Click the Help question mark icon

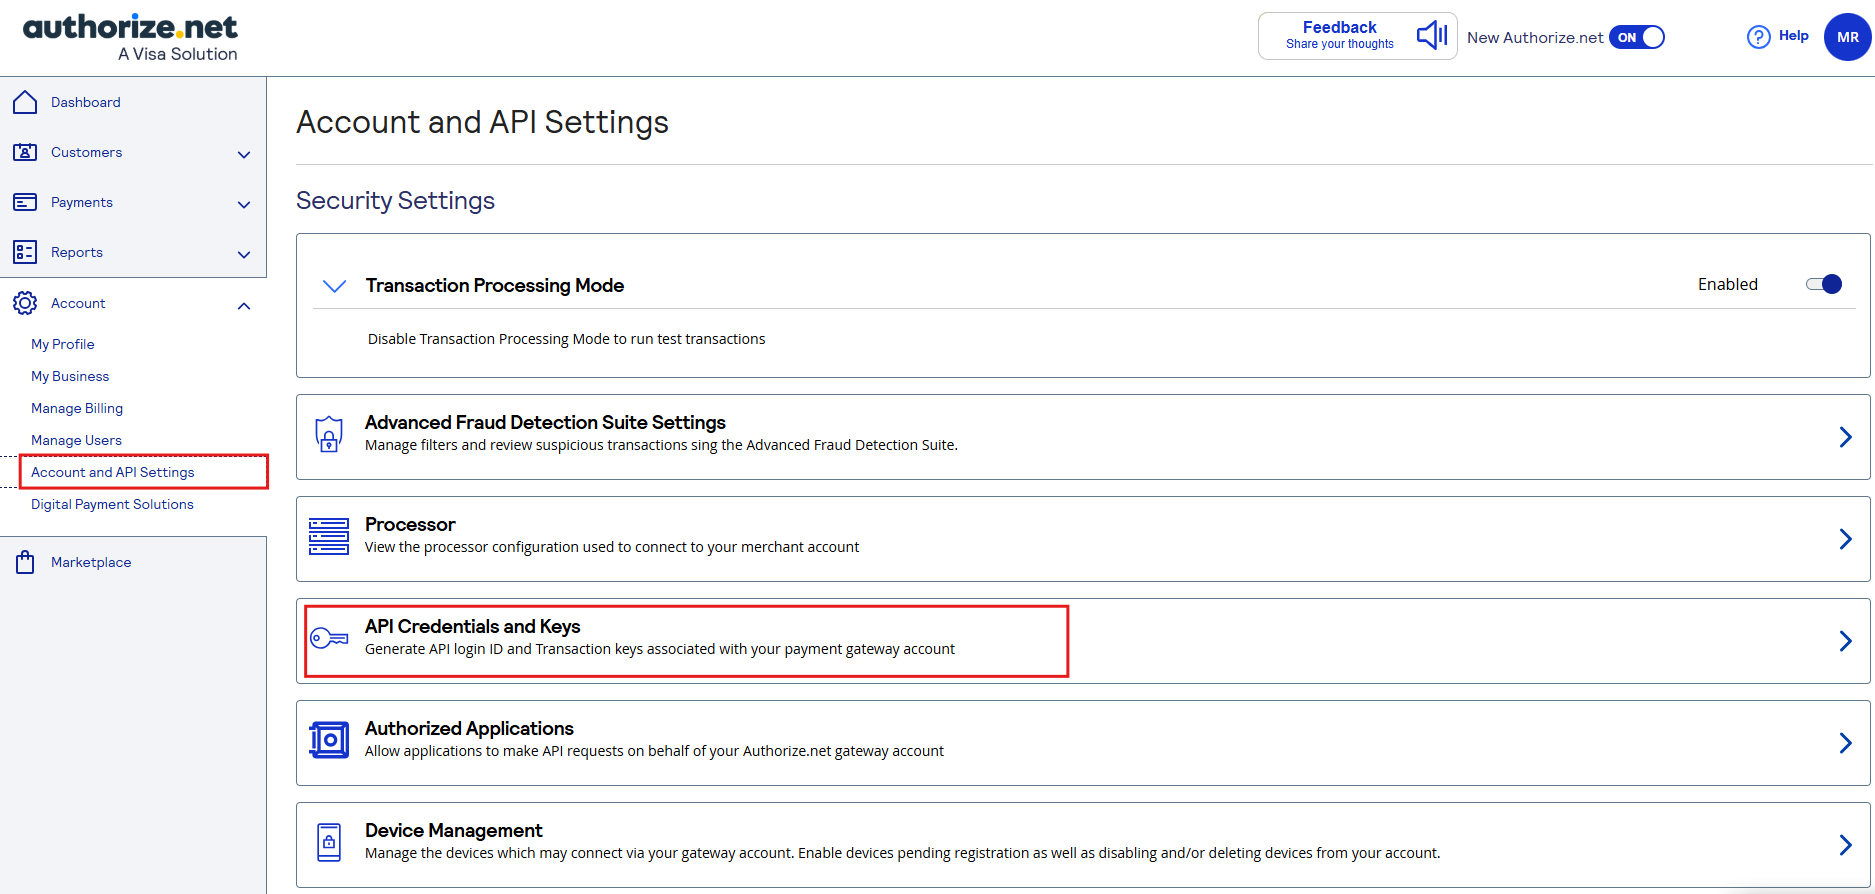[1758, 37]
